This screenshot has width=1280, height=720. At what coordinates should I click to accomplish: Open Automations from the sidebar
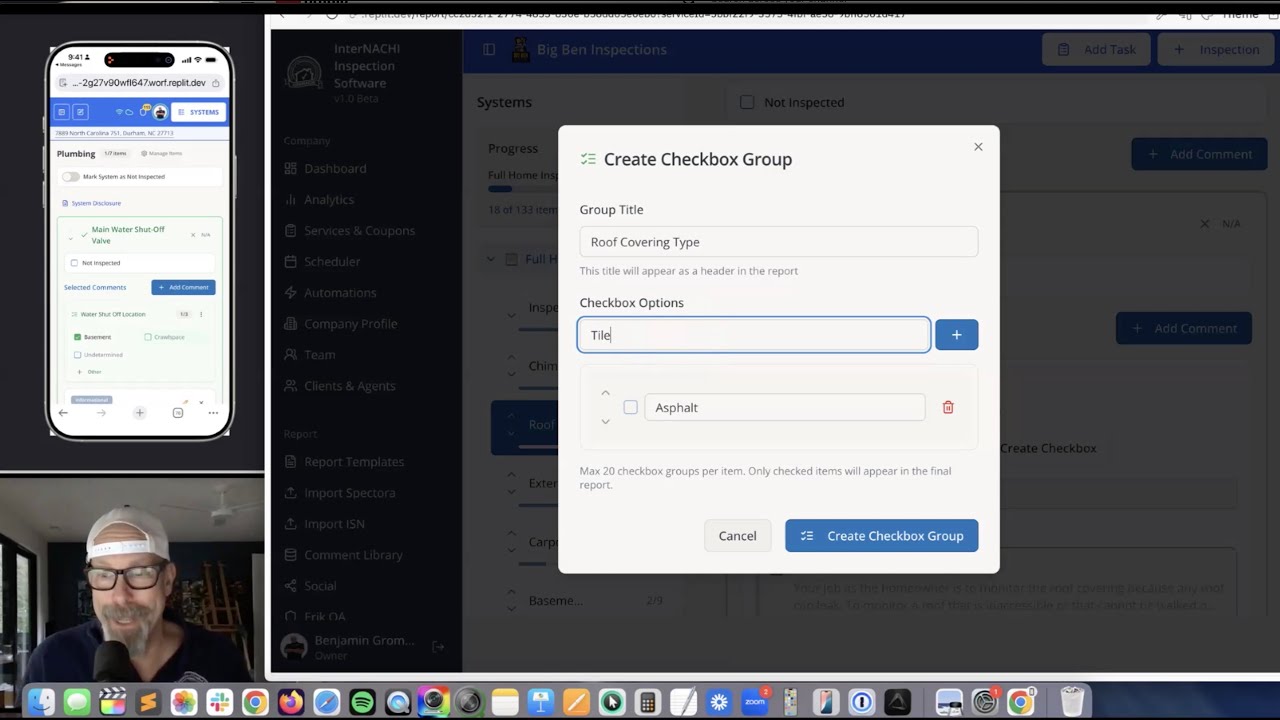[x=330, y=293]
